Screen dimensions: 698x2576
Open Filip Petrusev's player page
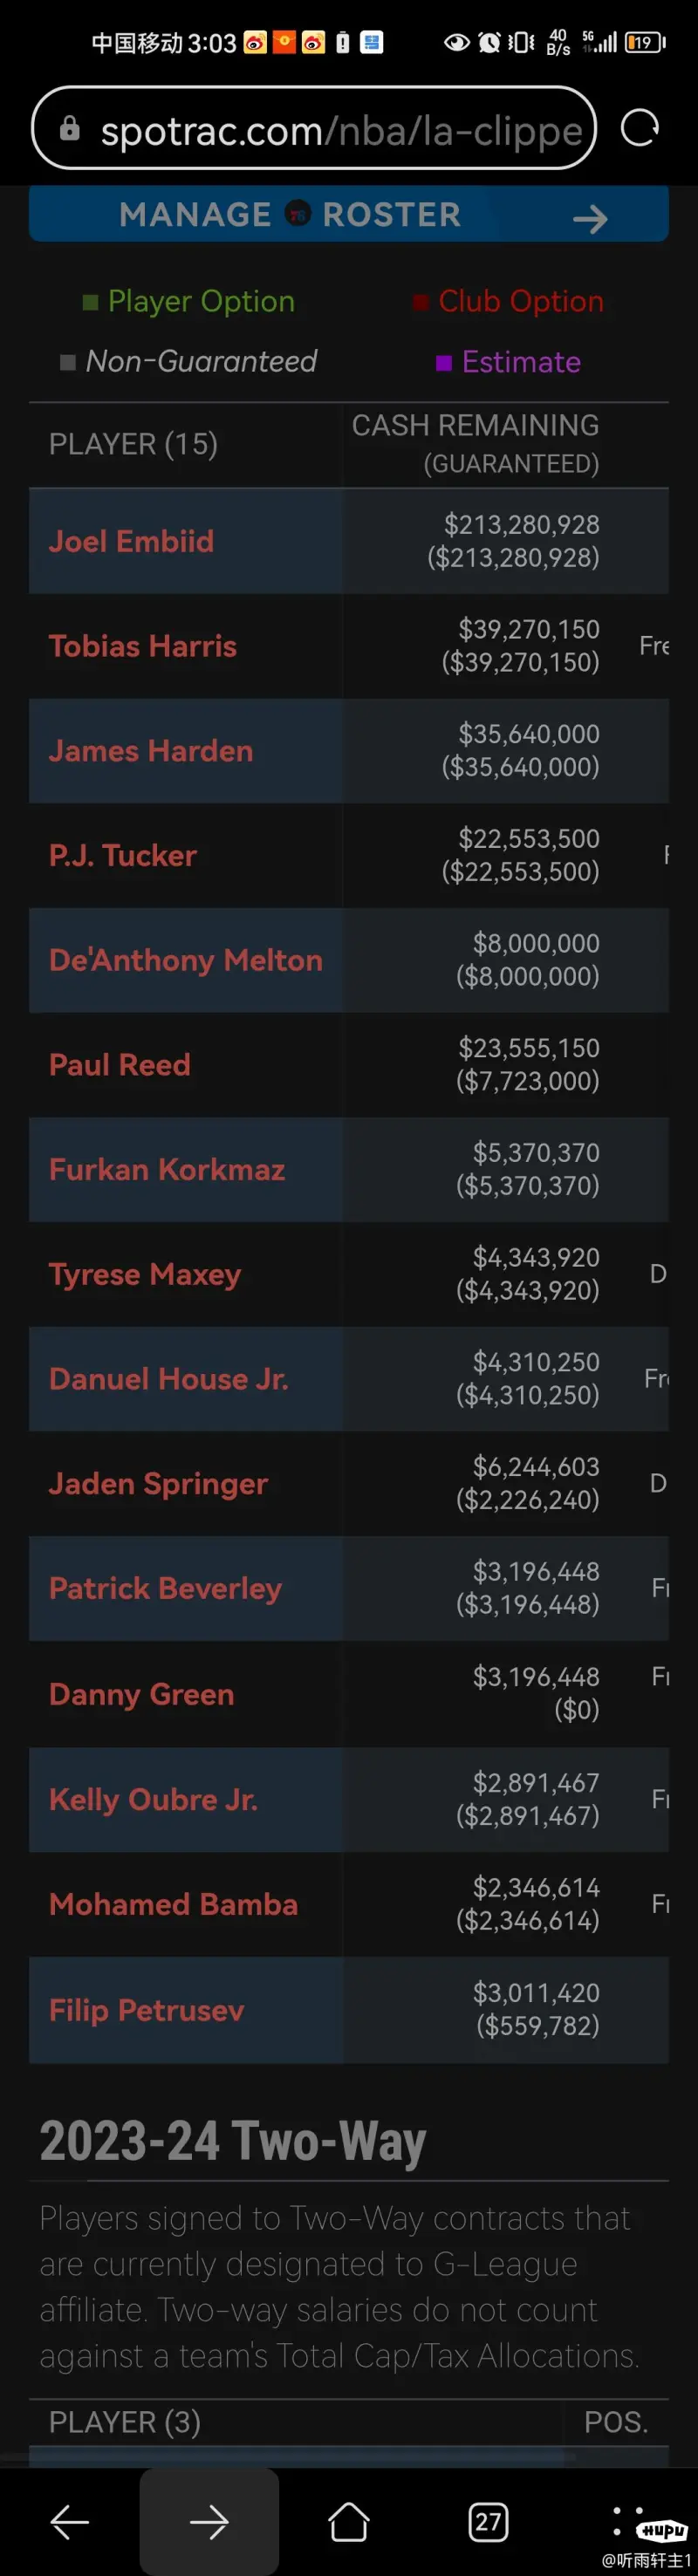click(x=146, y=2009)
